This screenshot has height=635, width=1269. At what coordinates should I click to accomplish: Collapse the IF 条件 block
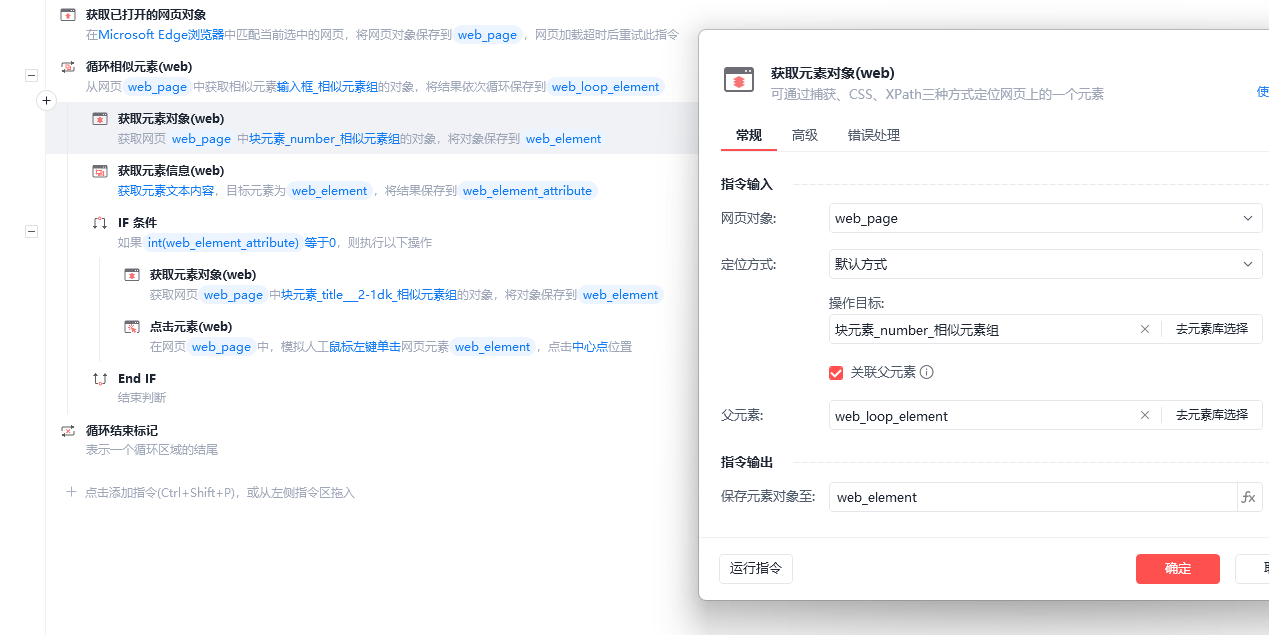coord(31,231)
